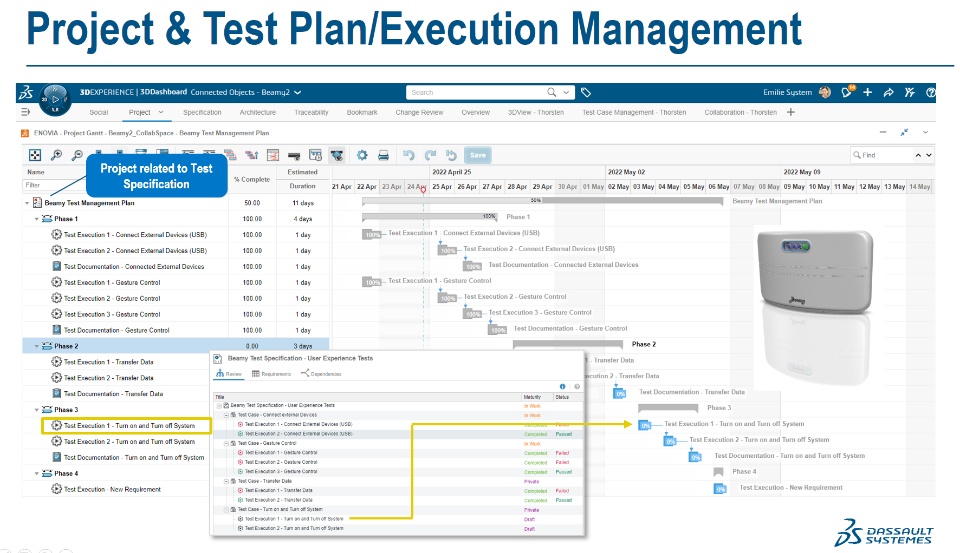This screenshot has width=960, height=553.
Task: Click the critical path grid icon
Action: (x=273, y=155)
